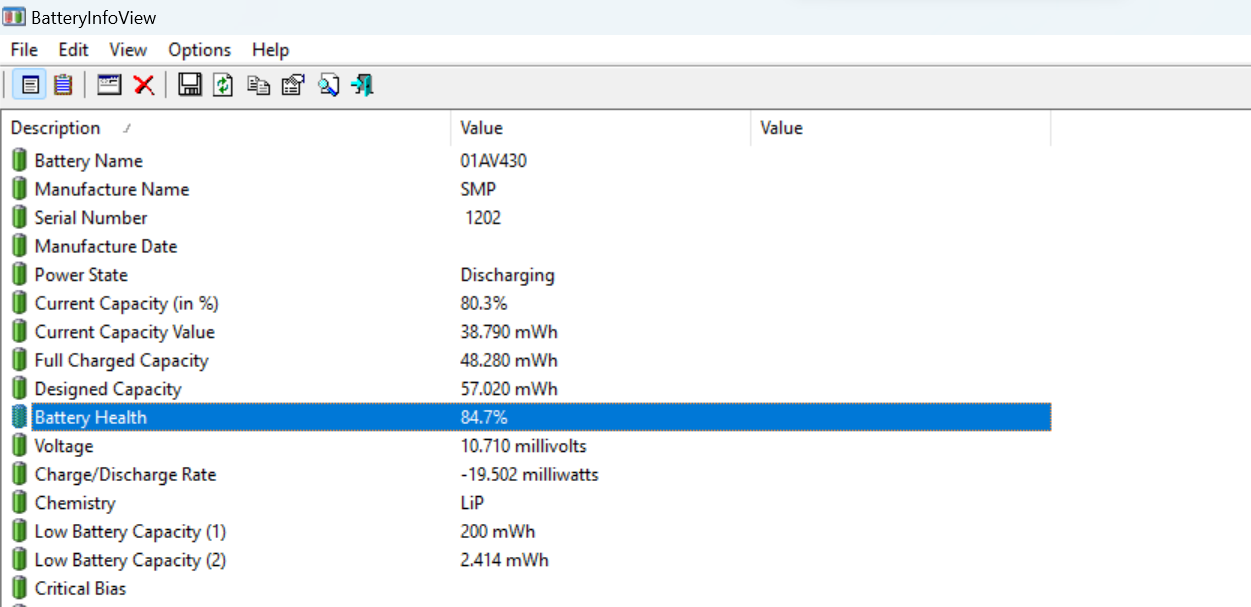Click the Discharging power state value
The width and height of the screenshot is (1251, 607).
tap(507, 275)
